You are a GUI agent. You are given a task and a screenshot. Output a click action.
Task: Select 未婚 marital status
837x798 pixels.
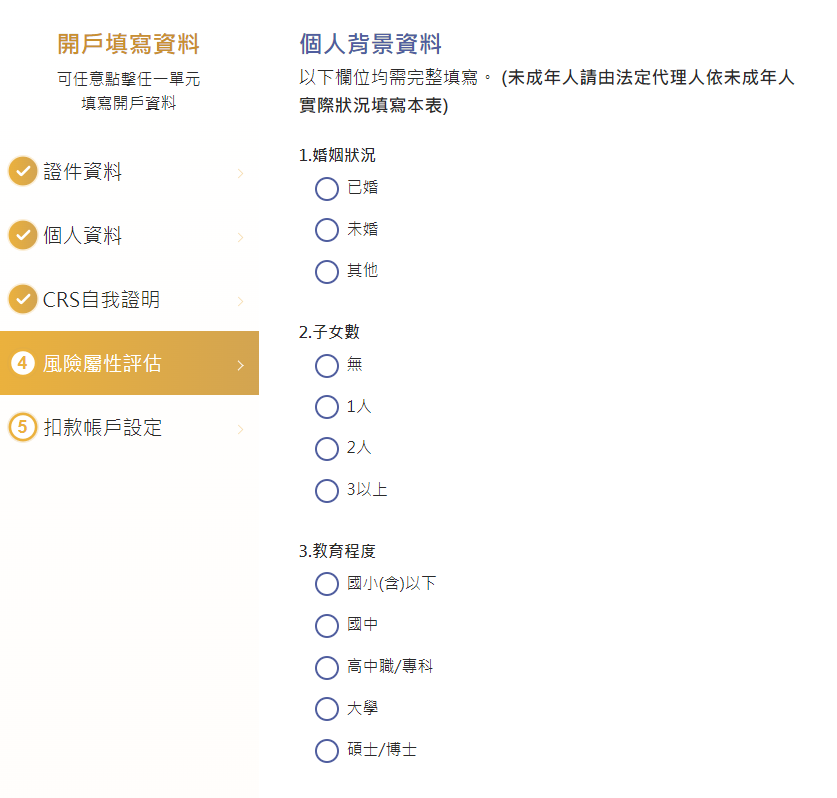[327, 230]
